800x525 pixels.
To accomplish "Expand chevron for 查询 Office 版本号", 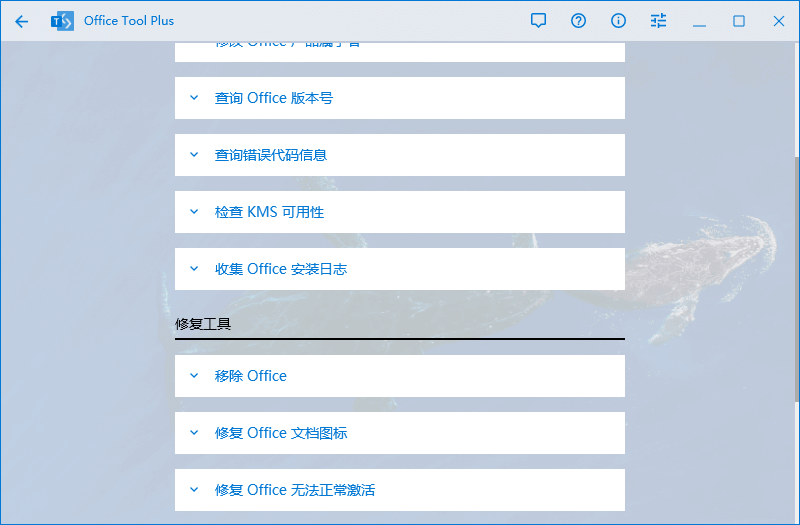I will [x=194, y=97].
